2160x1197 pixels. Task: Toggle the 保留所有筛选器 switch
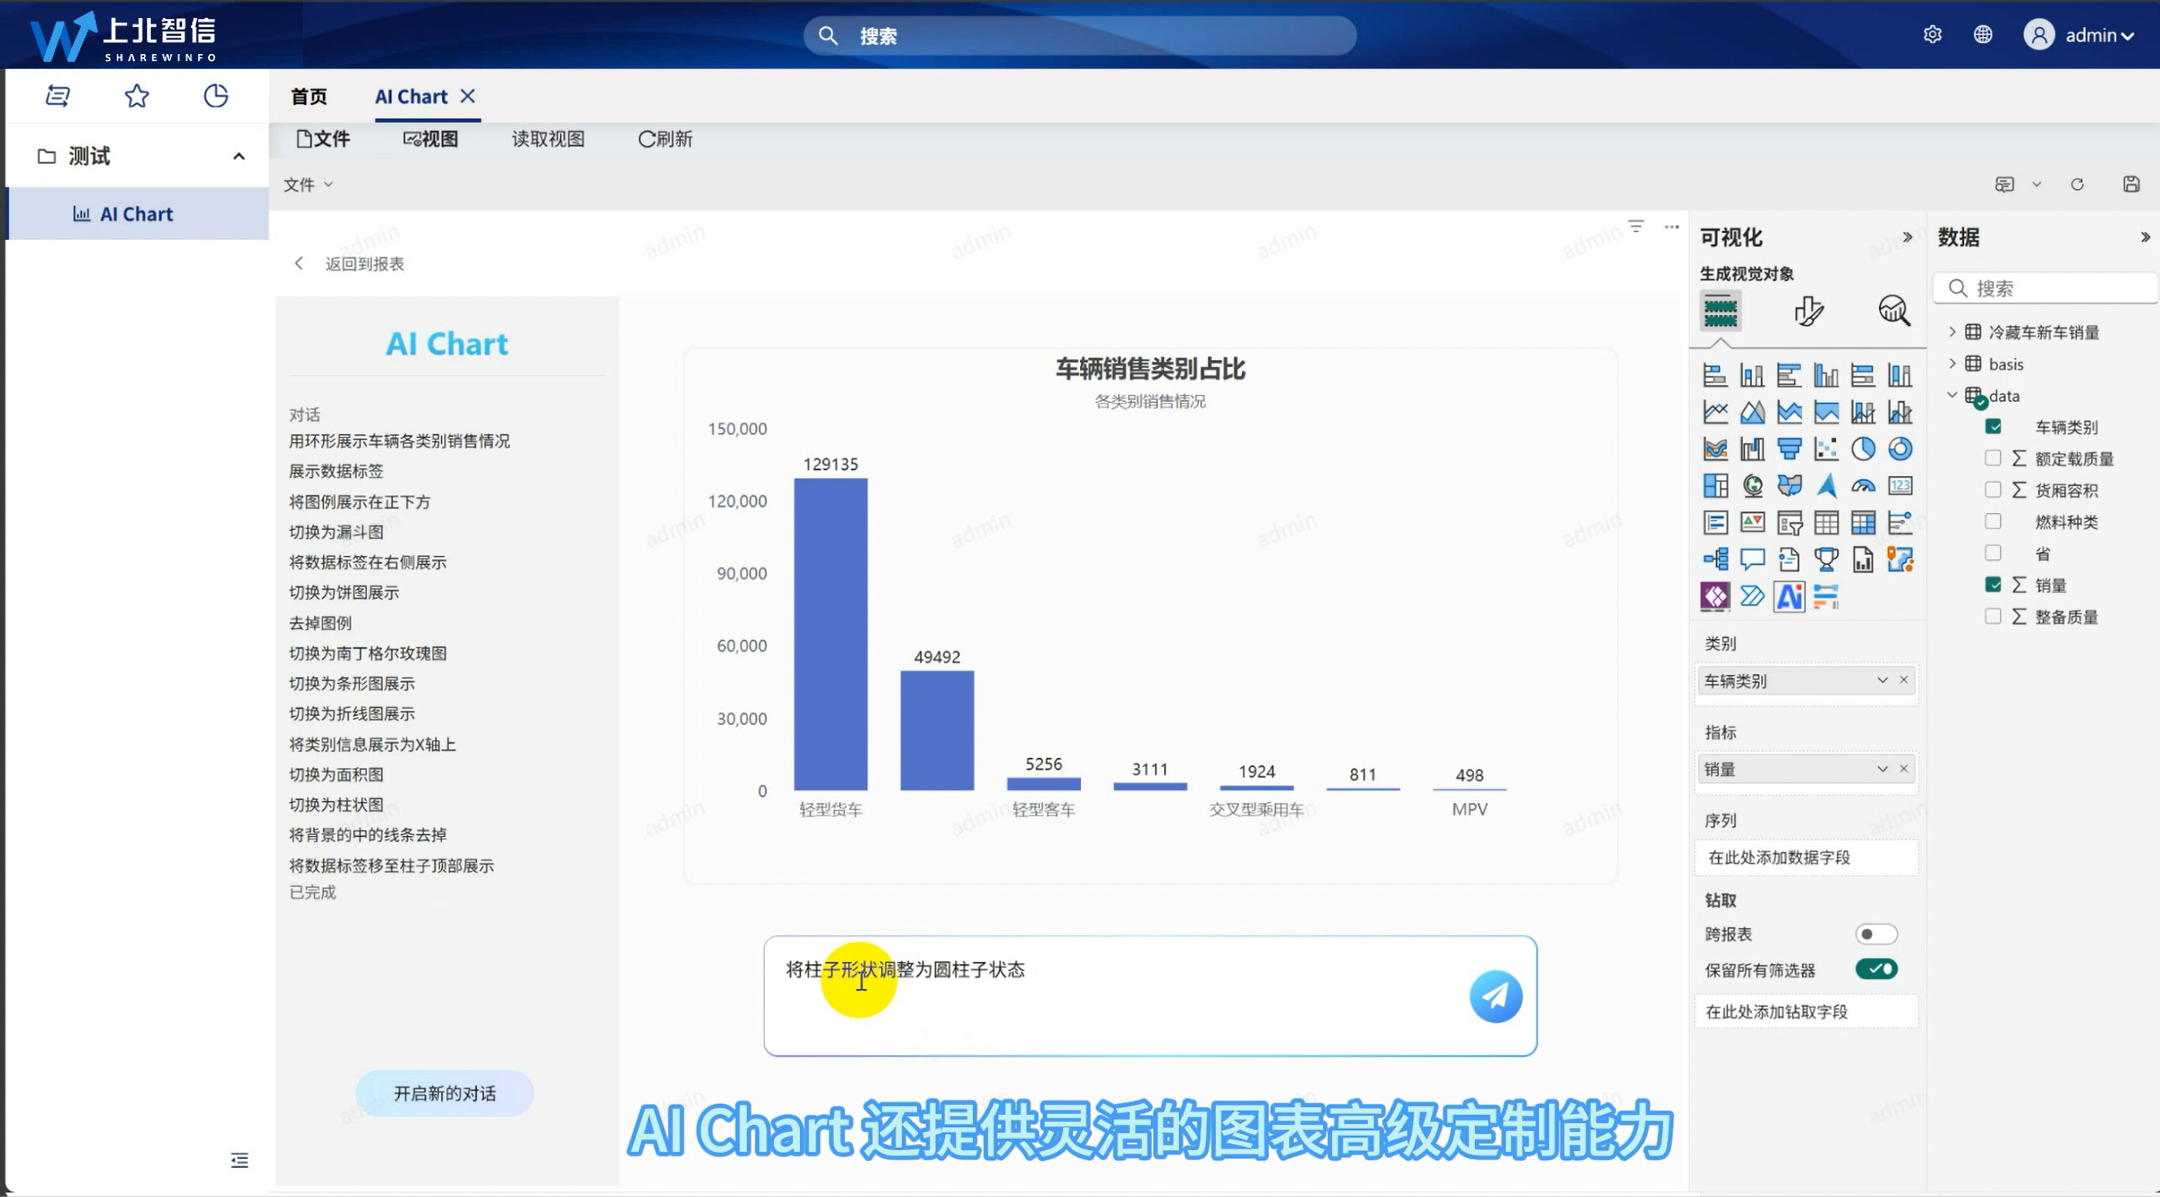[x=1876, y=969]
